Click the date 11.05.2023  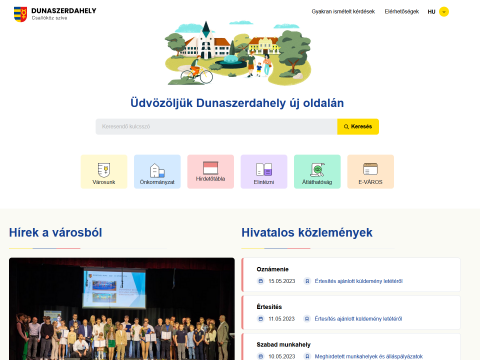point(282,319)
